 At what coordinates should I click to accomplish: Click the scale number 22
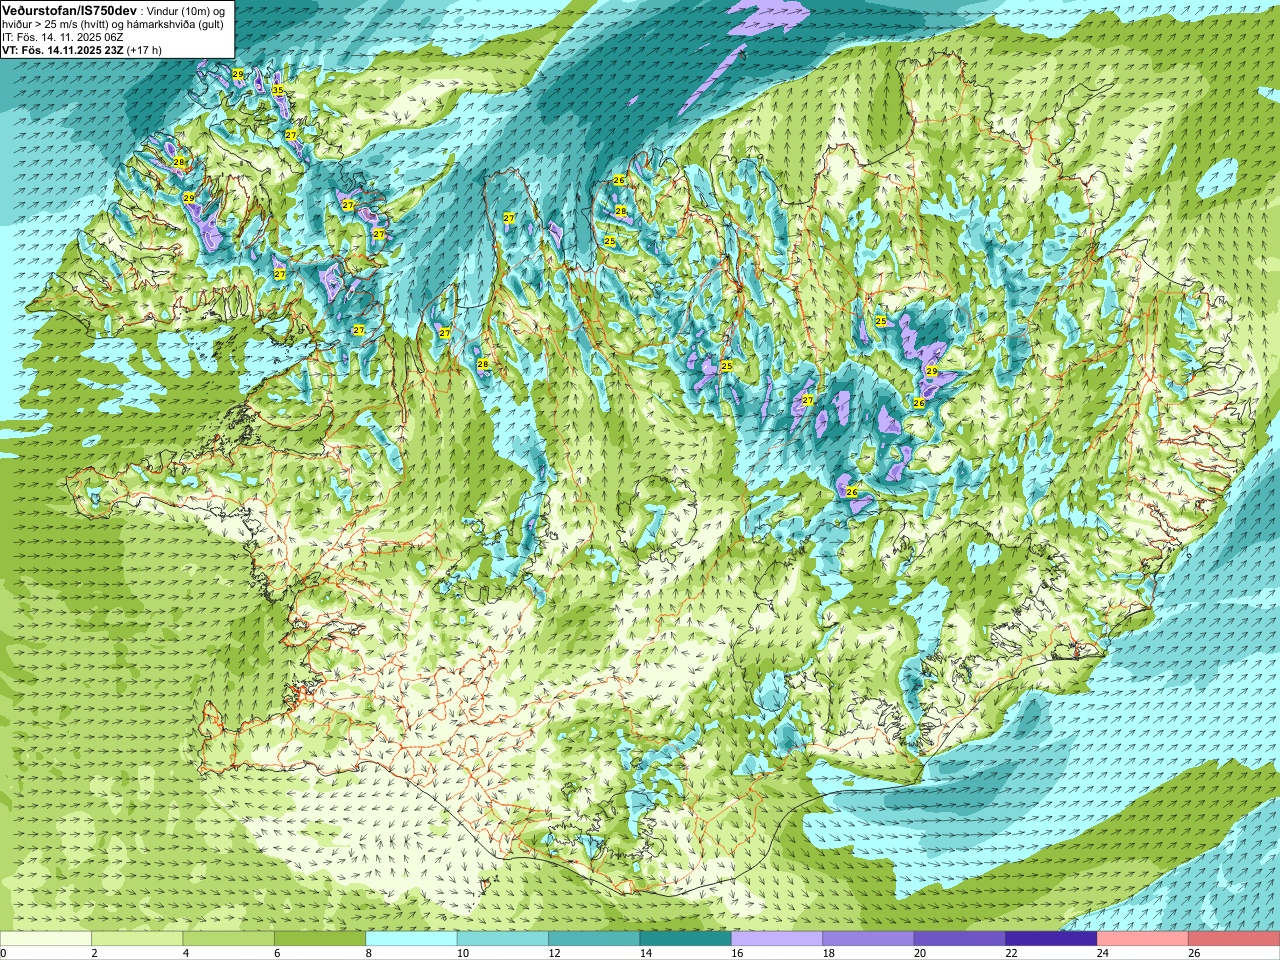pos(1012,953)
